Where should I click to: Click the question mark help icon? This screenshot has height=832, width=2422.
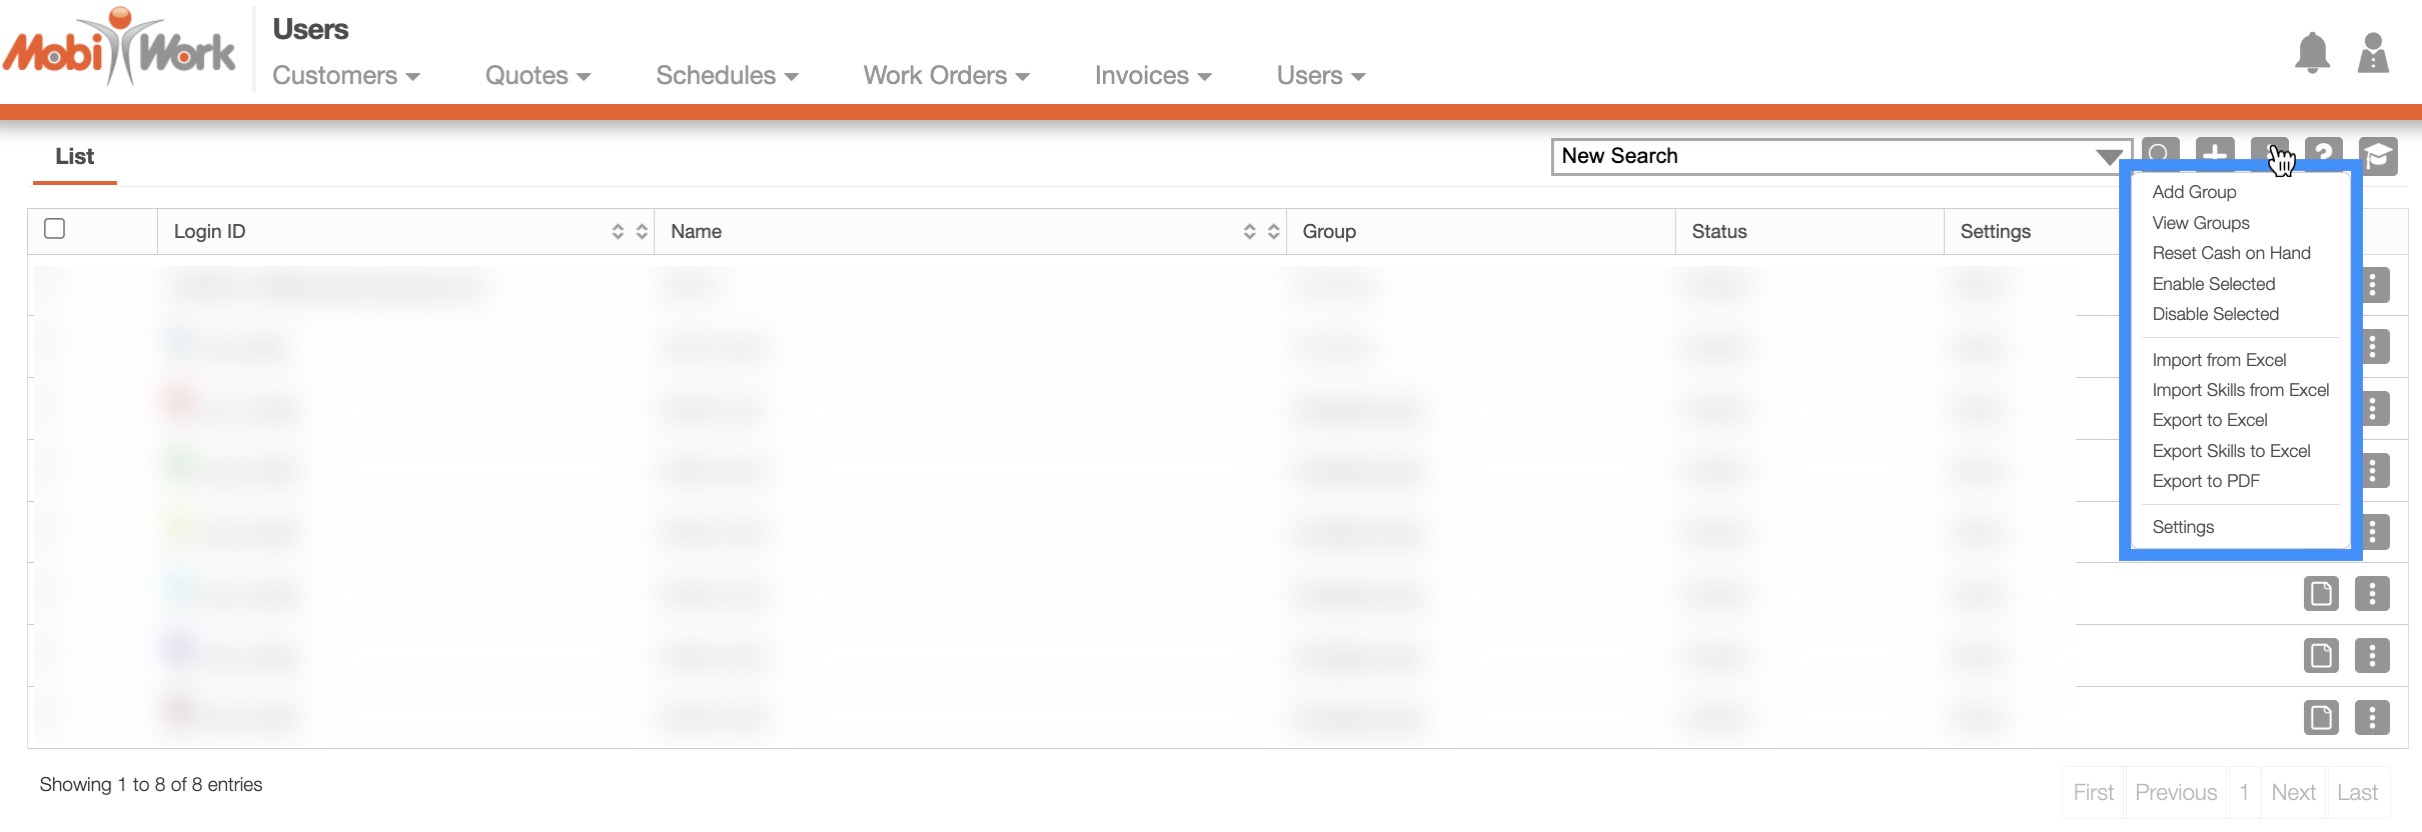2324,150
